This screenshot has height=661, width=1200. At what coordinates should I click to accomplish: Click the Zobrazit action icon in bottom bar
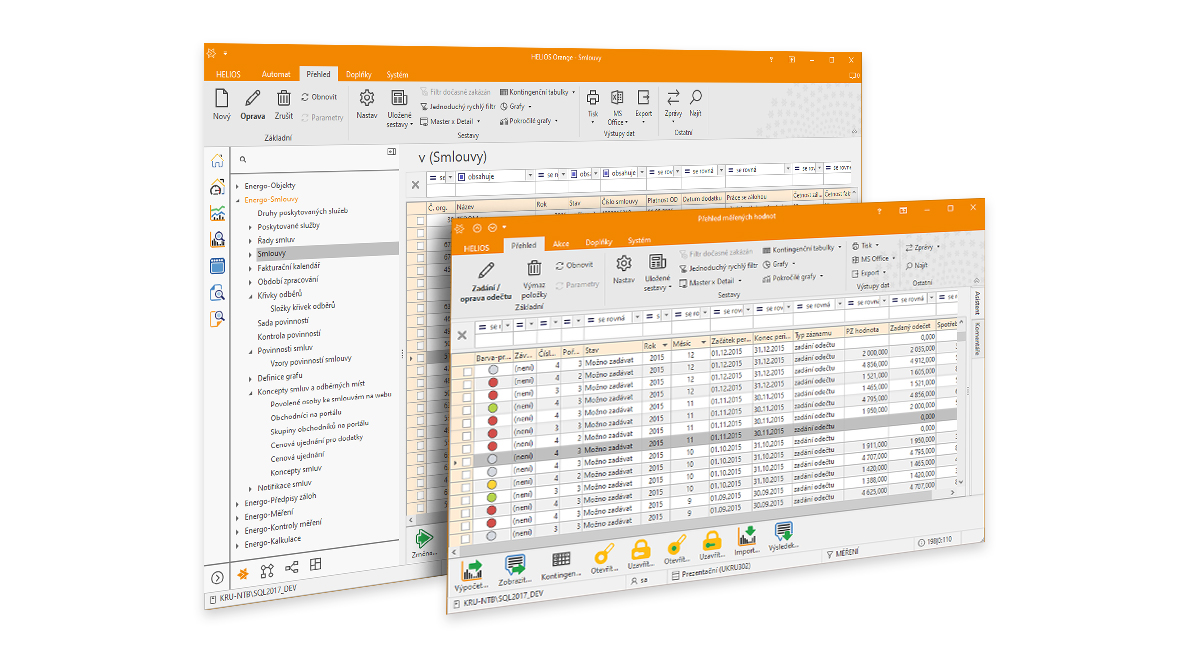[515, 565]
